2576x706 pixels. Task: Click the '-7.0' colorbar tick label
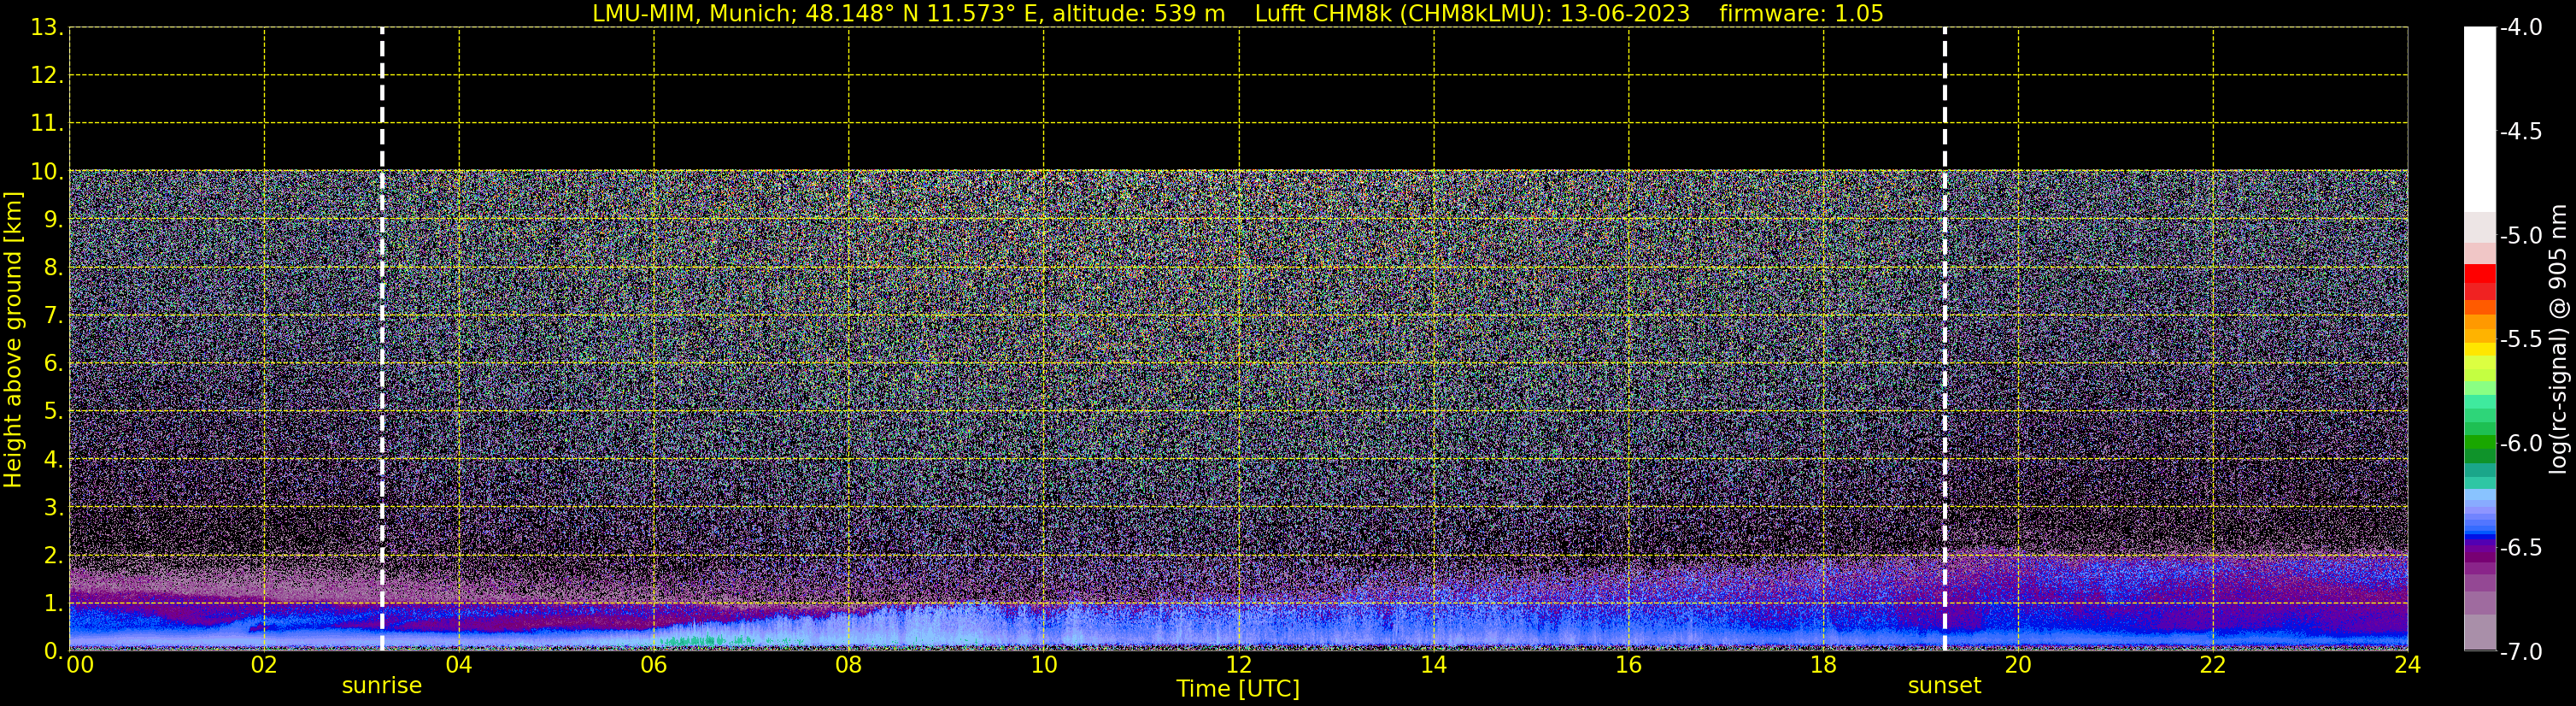coord(2520,652)
